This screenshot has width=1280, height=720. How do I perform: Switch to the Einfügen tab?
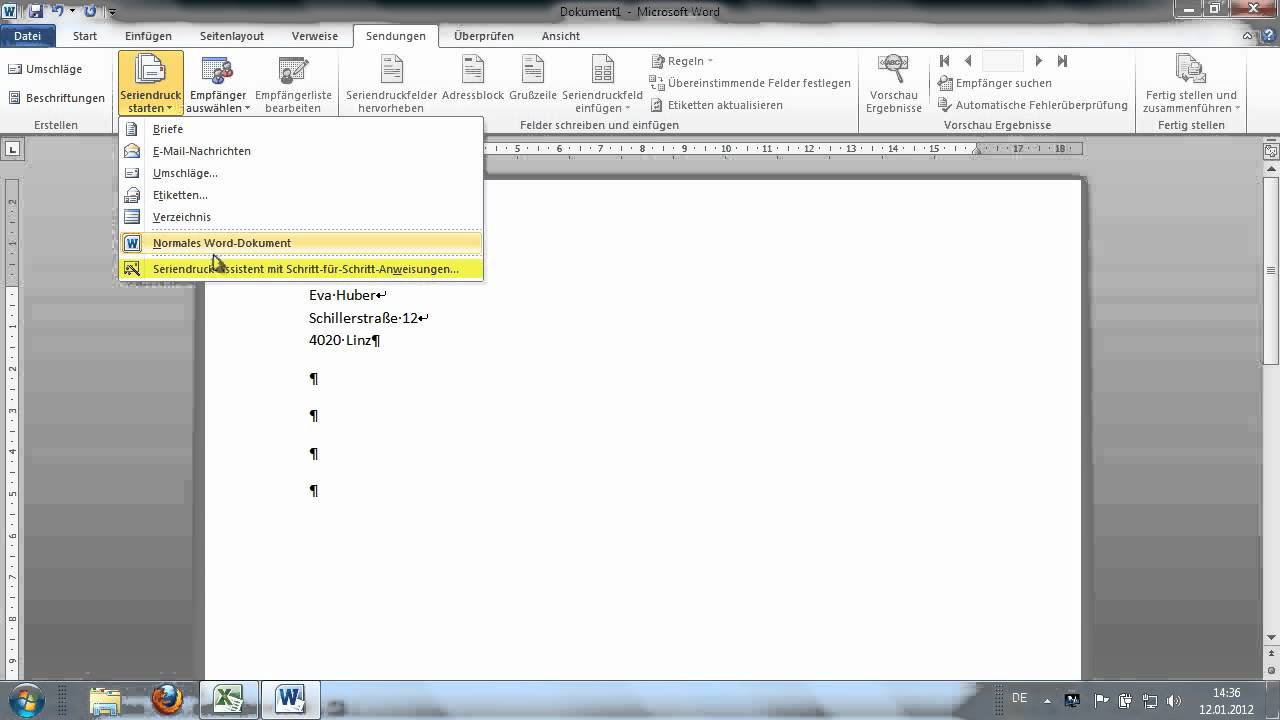[148, 36]
